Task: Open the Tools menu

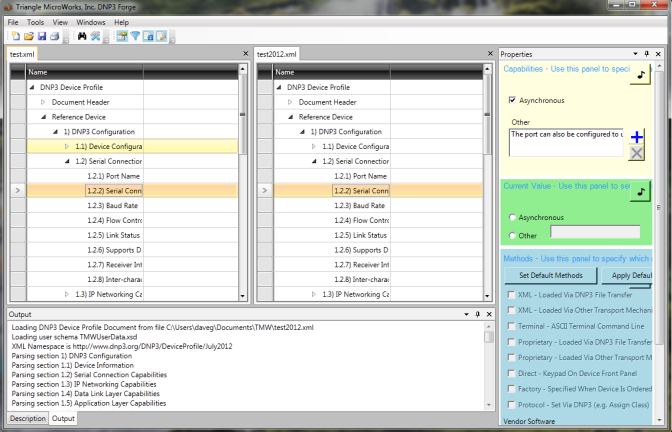Action: click(35, 21)
